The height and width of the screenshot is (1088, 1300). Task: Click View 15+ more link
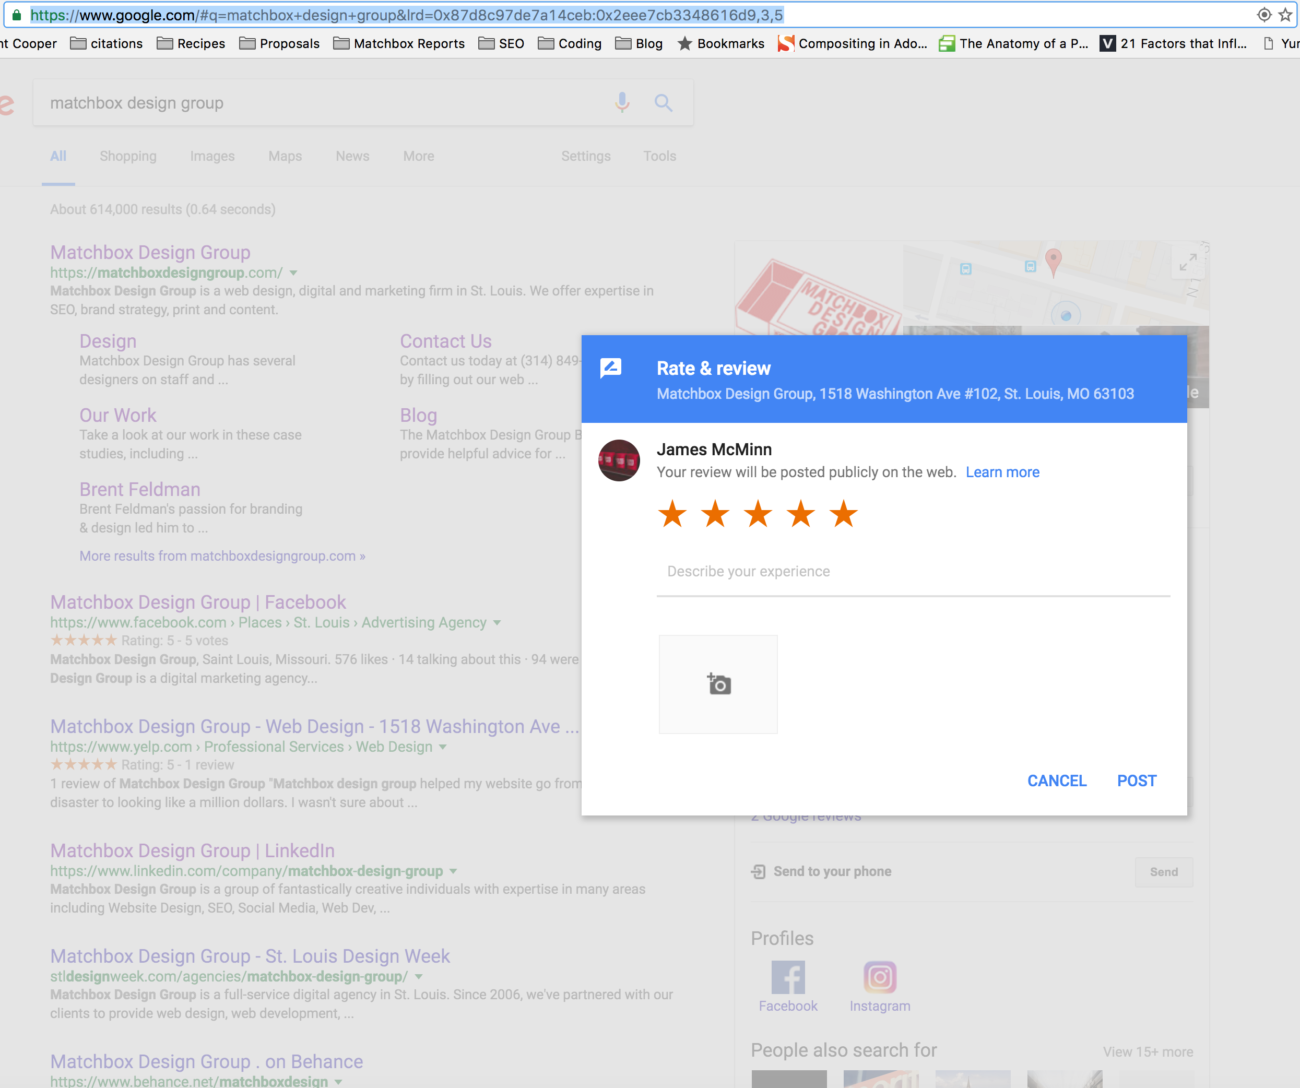click(1148, 1052)
